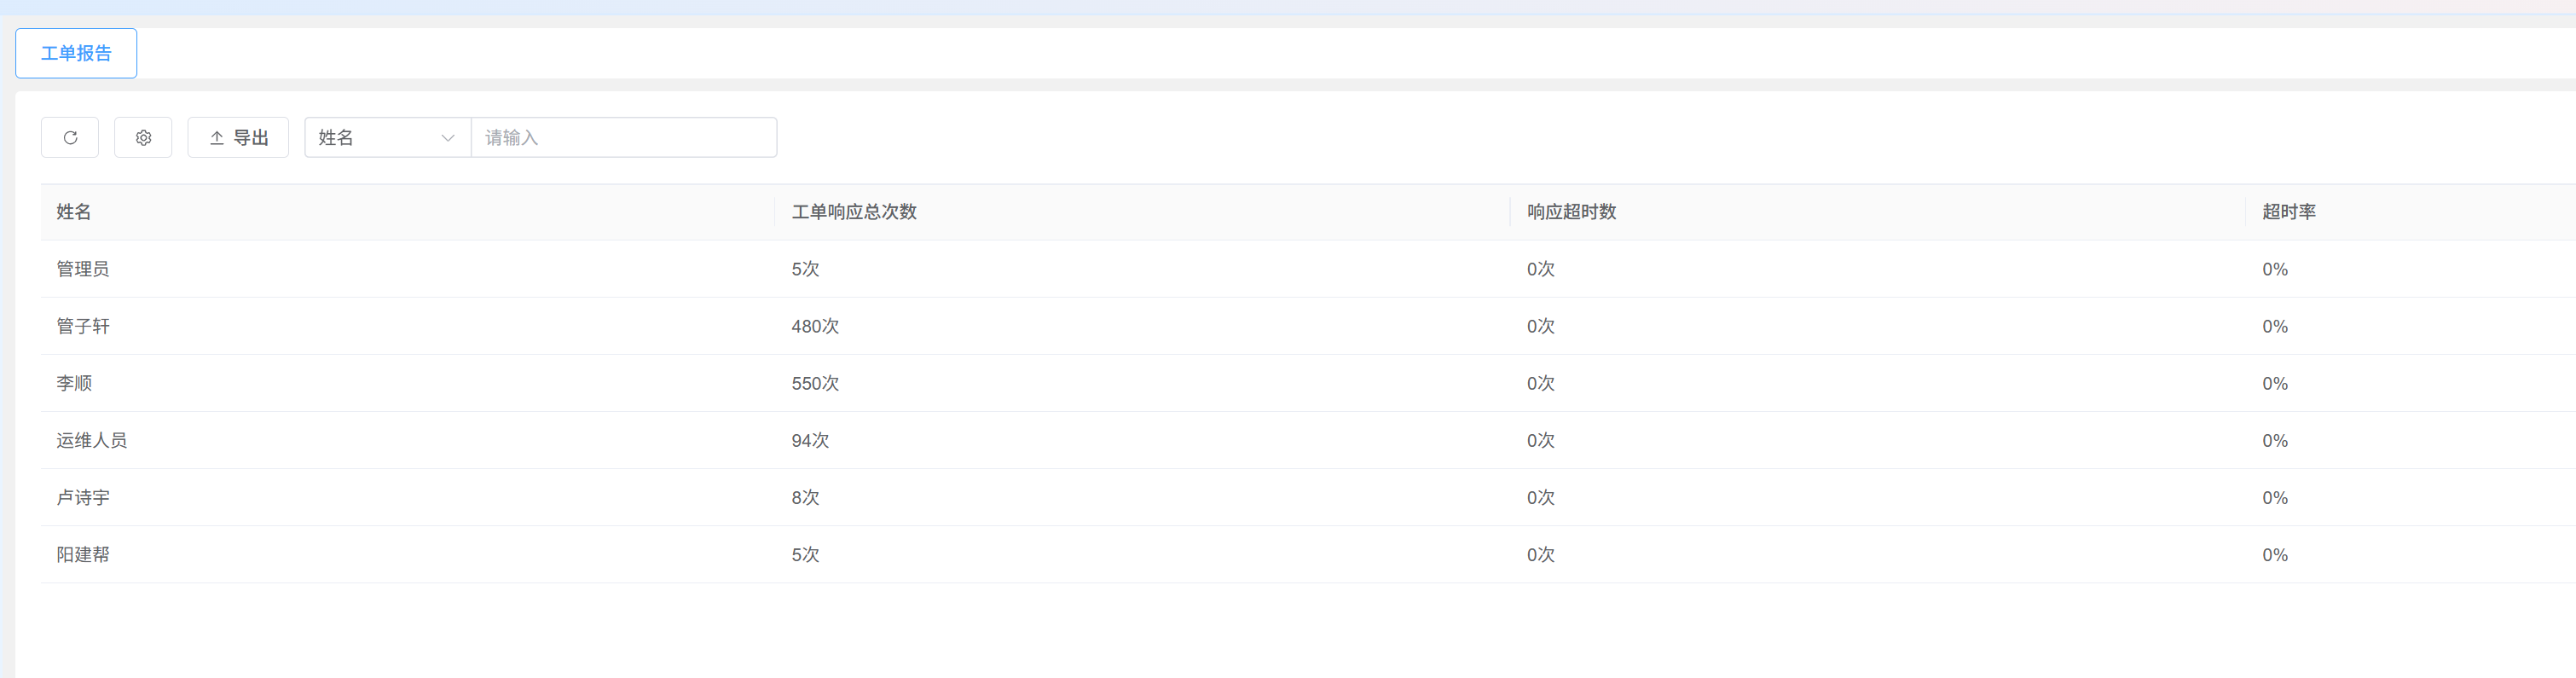Click 480次 in 管子轩 row

(815, 326)
